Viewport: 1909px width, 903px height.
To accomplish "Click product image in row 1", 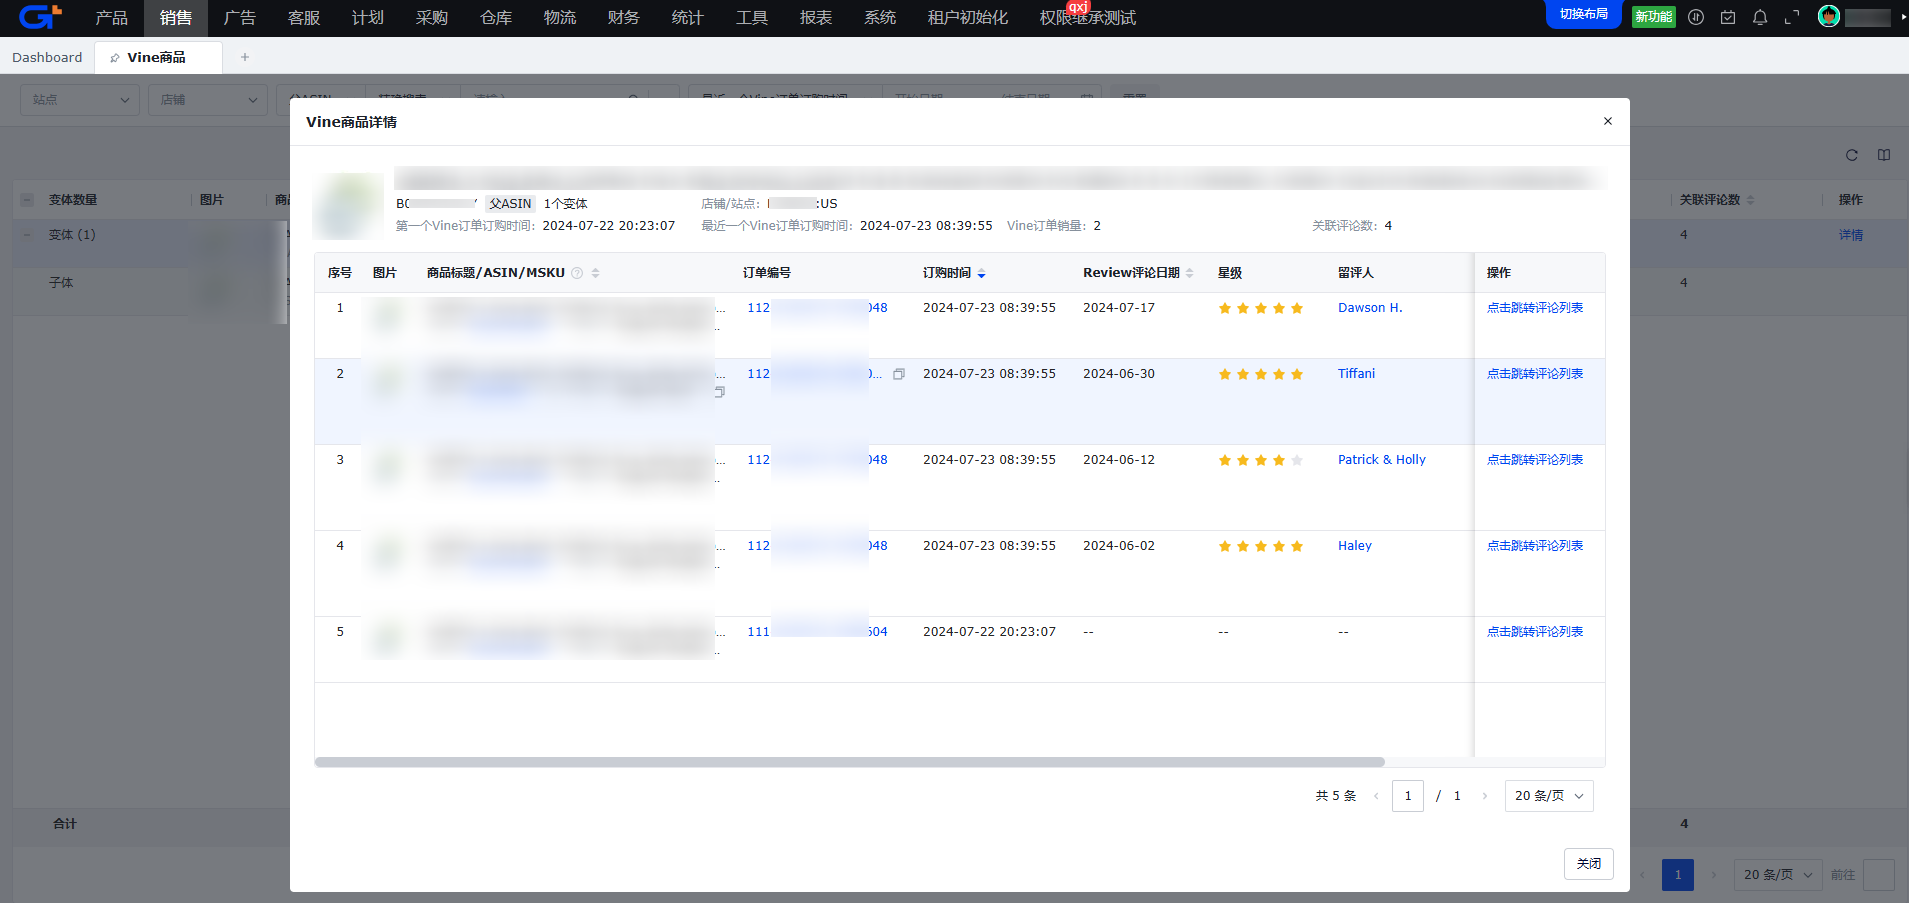I will coord(388,318).
